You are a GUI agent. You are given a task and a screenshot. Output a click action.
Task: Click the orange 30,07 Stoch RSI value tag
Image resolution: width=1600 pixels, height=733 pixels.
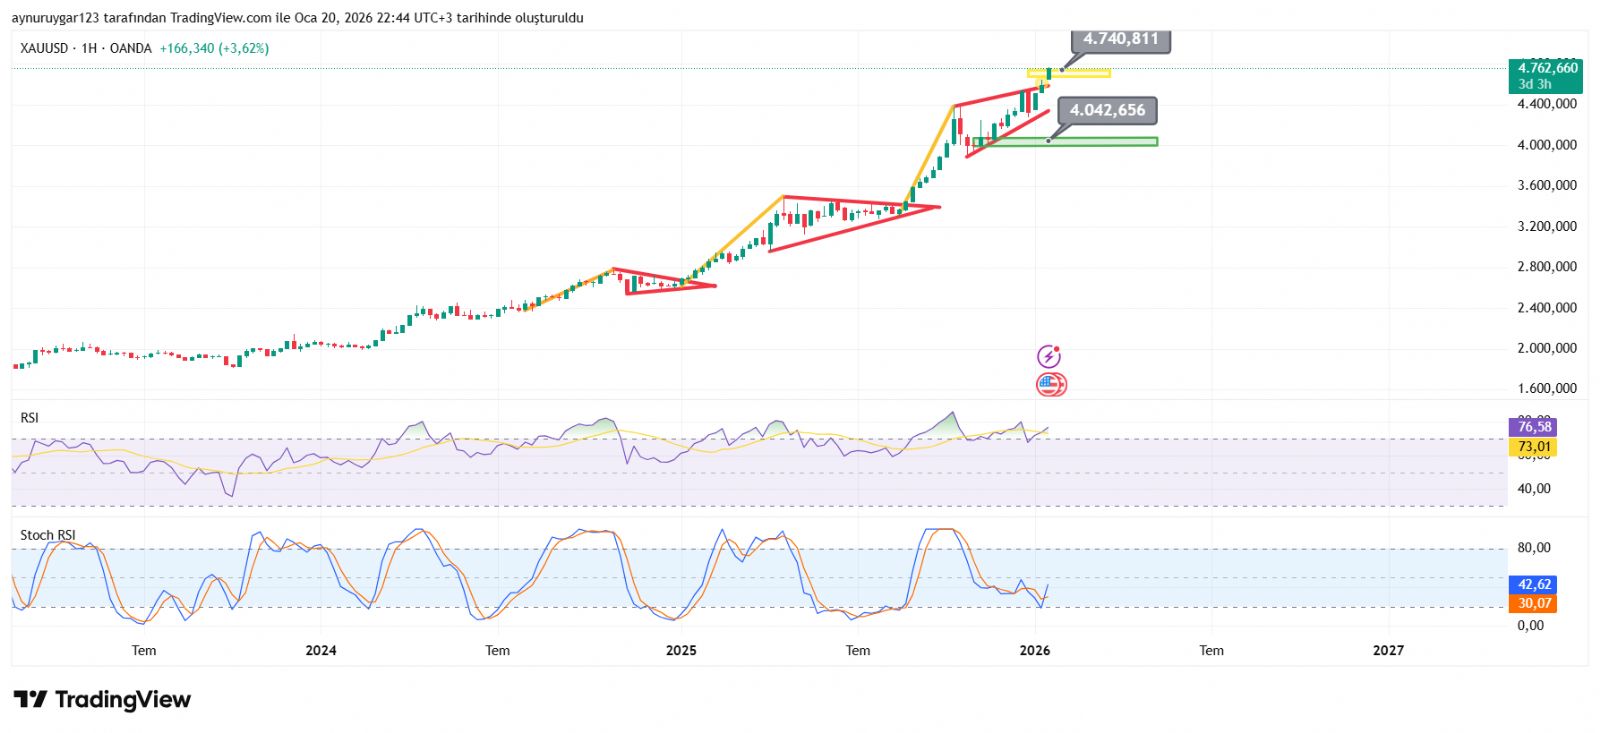point(1533,603)
